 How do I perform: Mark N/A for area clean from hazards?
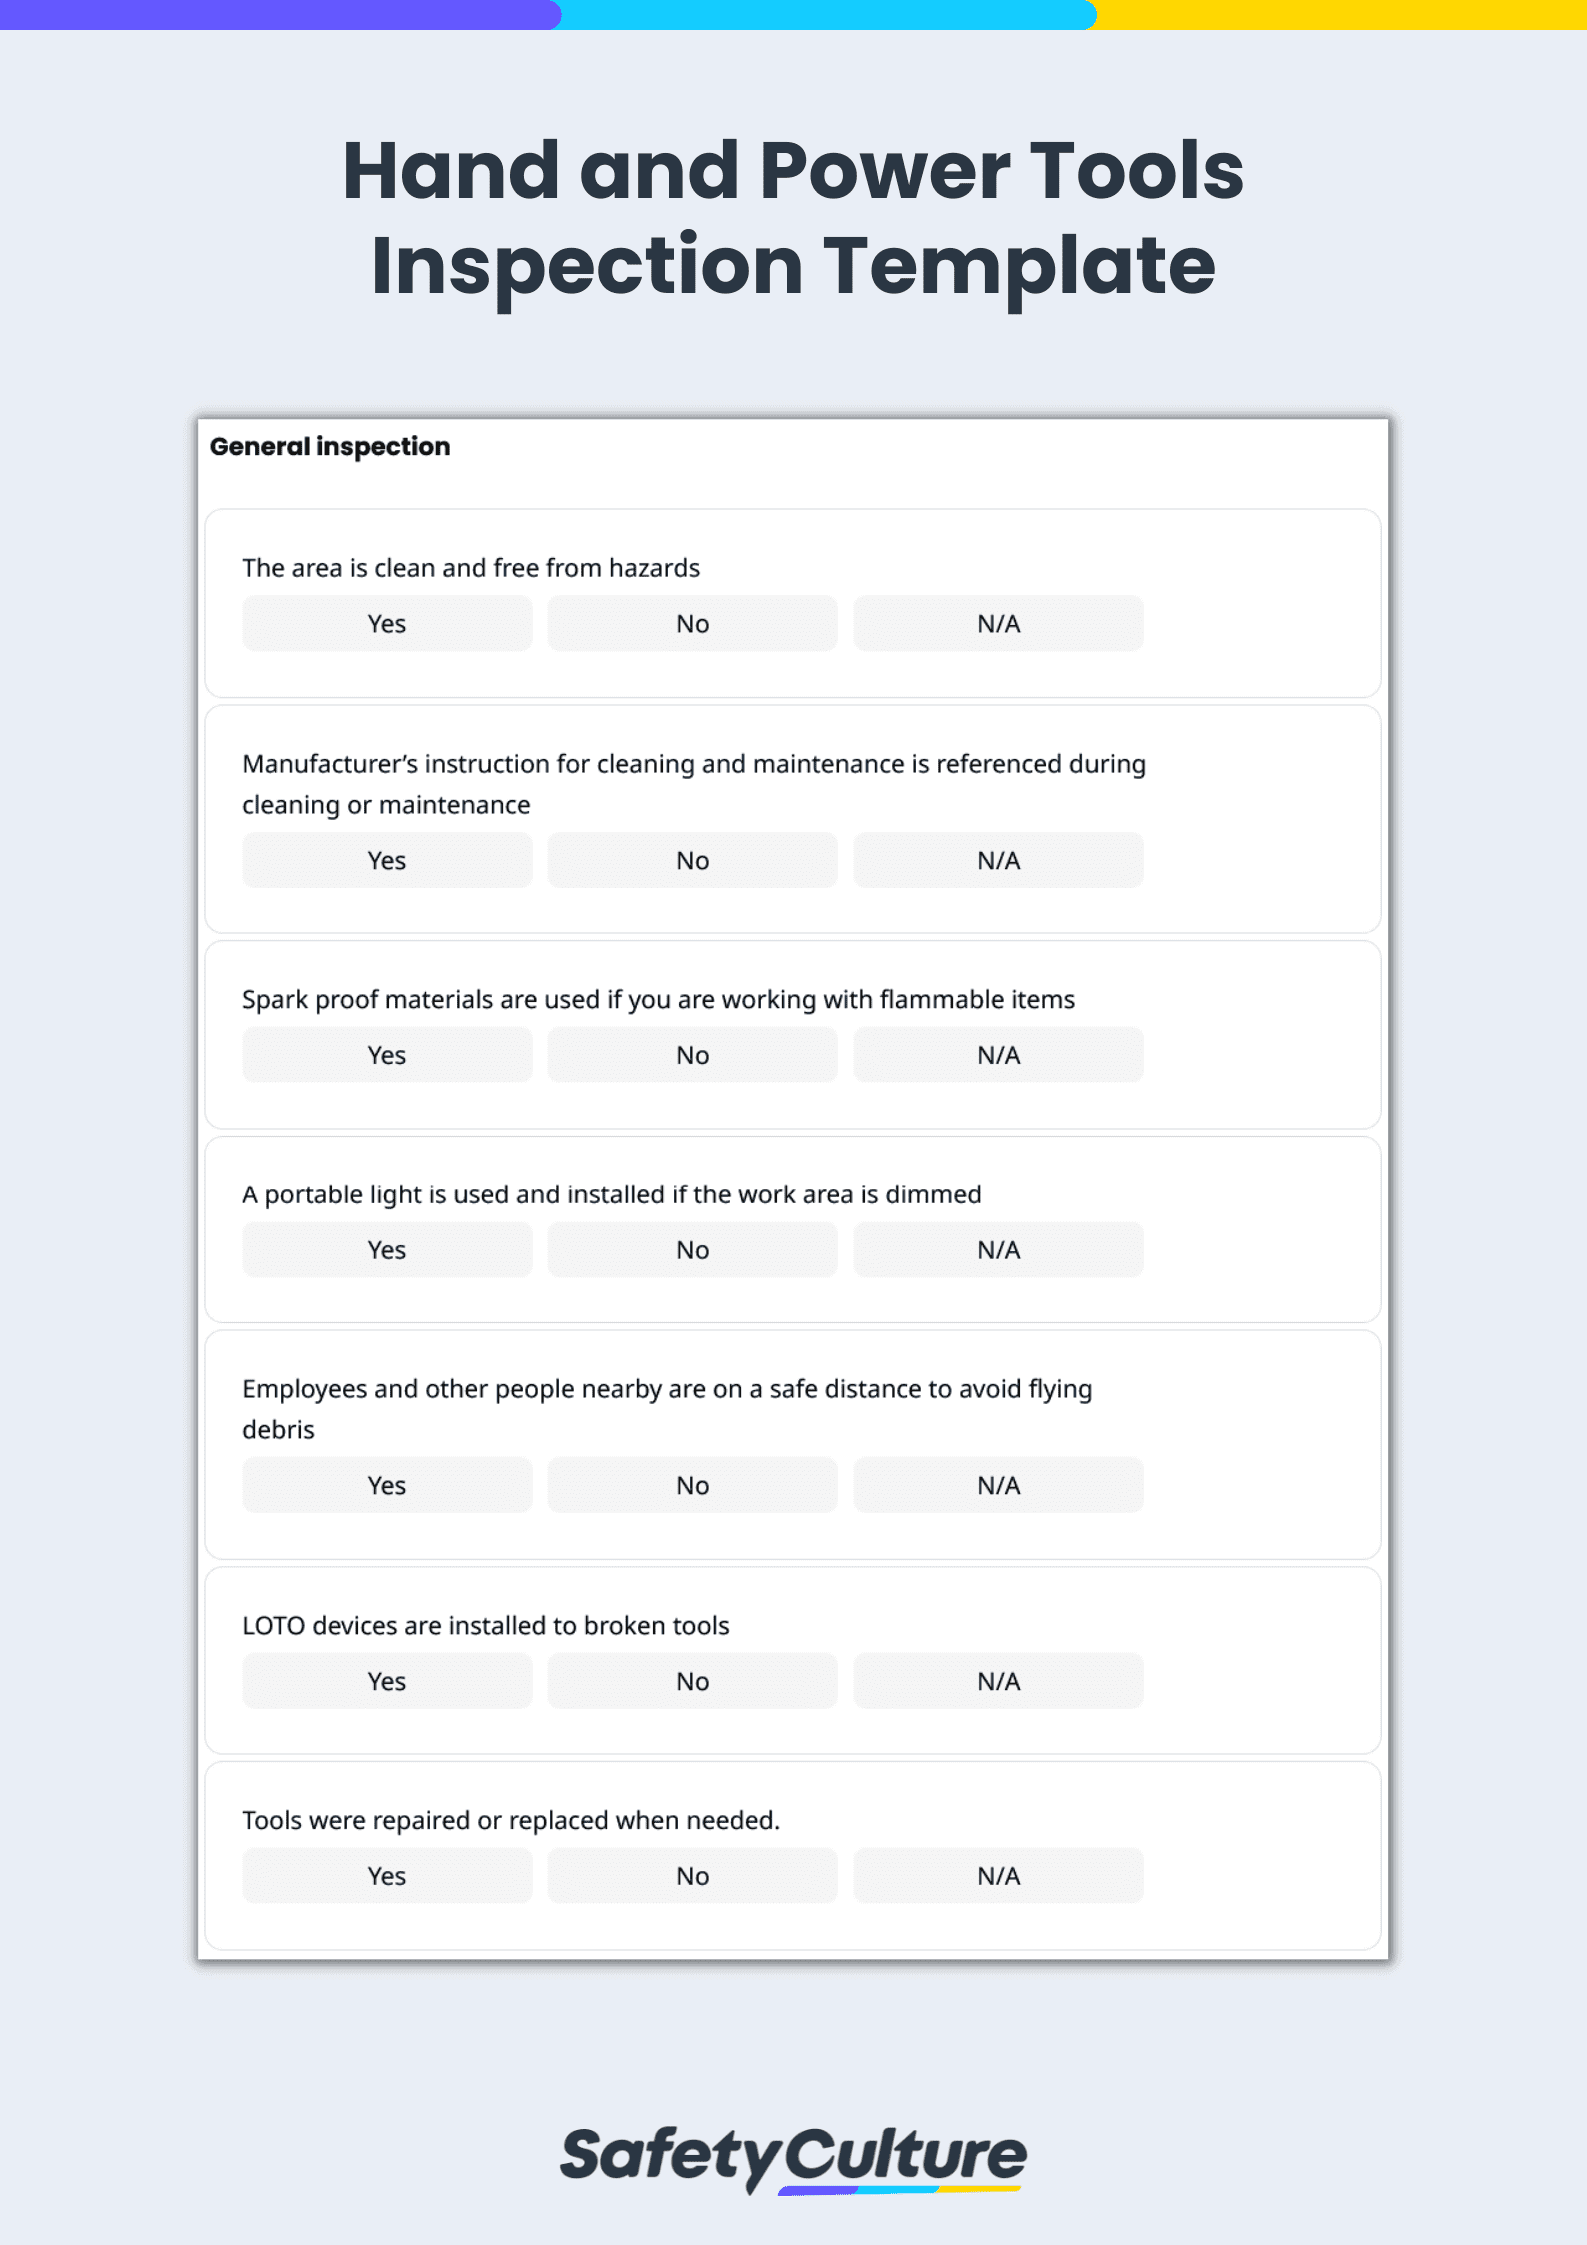998,624
